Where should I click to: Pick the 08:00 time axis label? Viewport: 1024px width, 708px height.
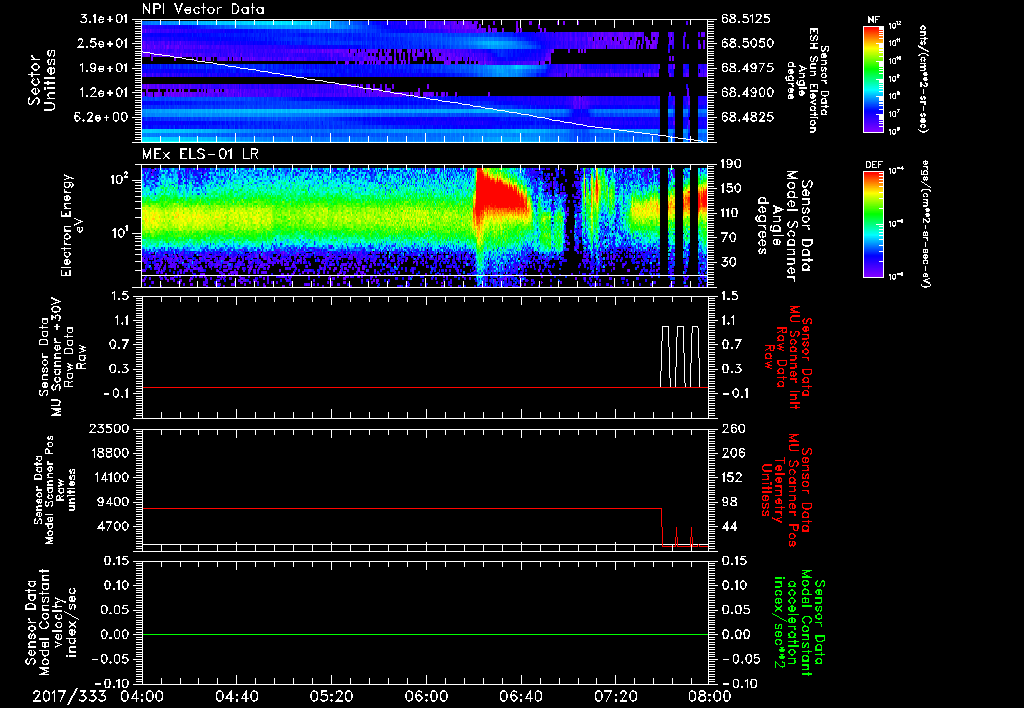(709, 696)
